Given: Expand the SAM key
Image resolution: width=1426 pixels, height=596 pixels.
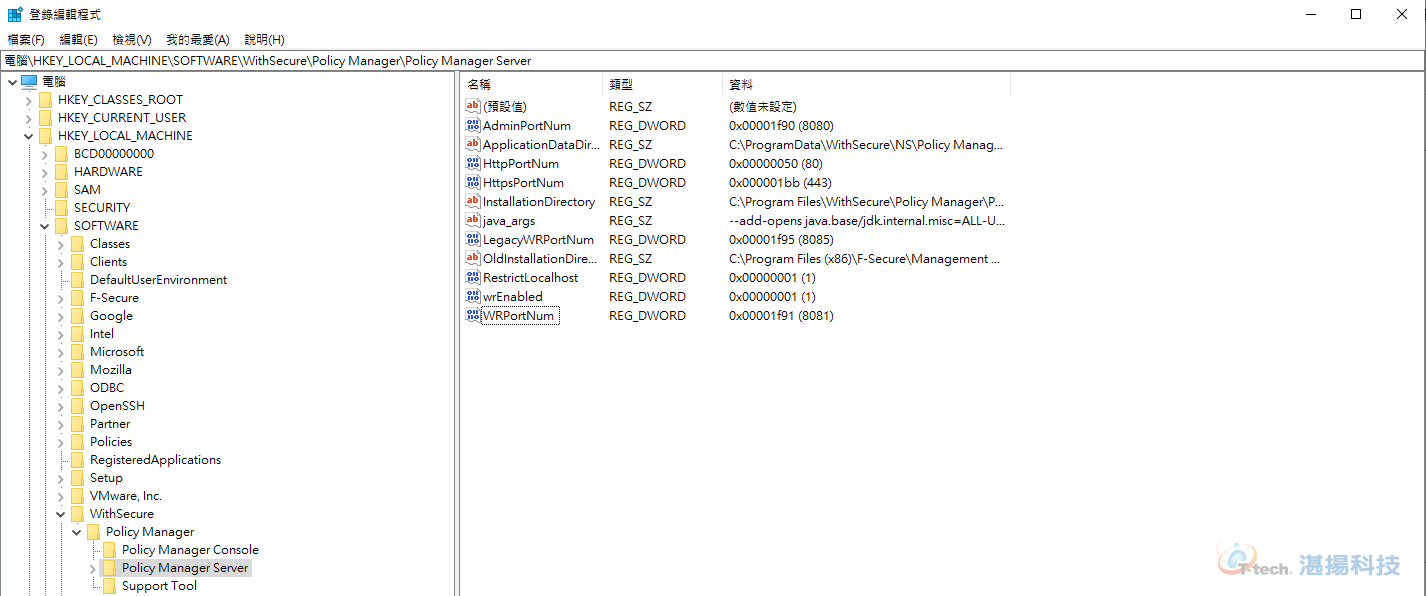Looking at the screenshot, I should tap(43, 190).
